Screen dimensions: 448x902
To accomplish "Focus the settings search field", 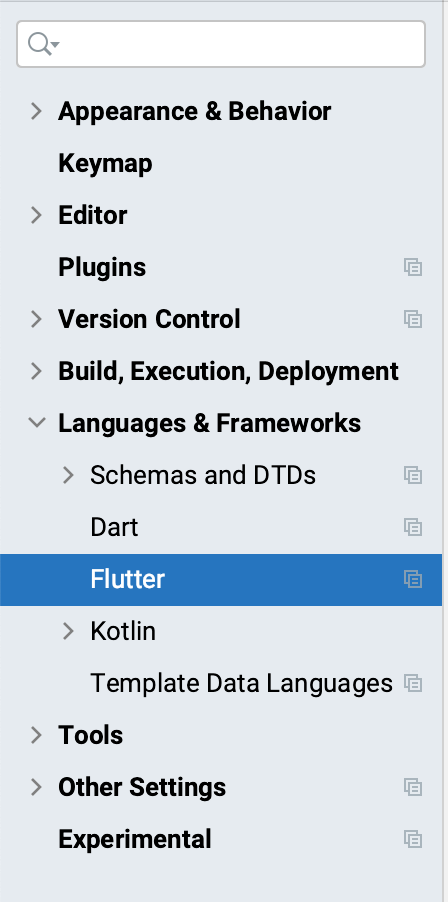I will point(221,44).
